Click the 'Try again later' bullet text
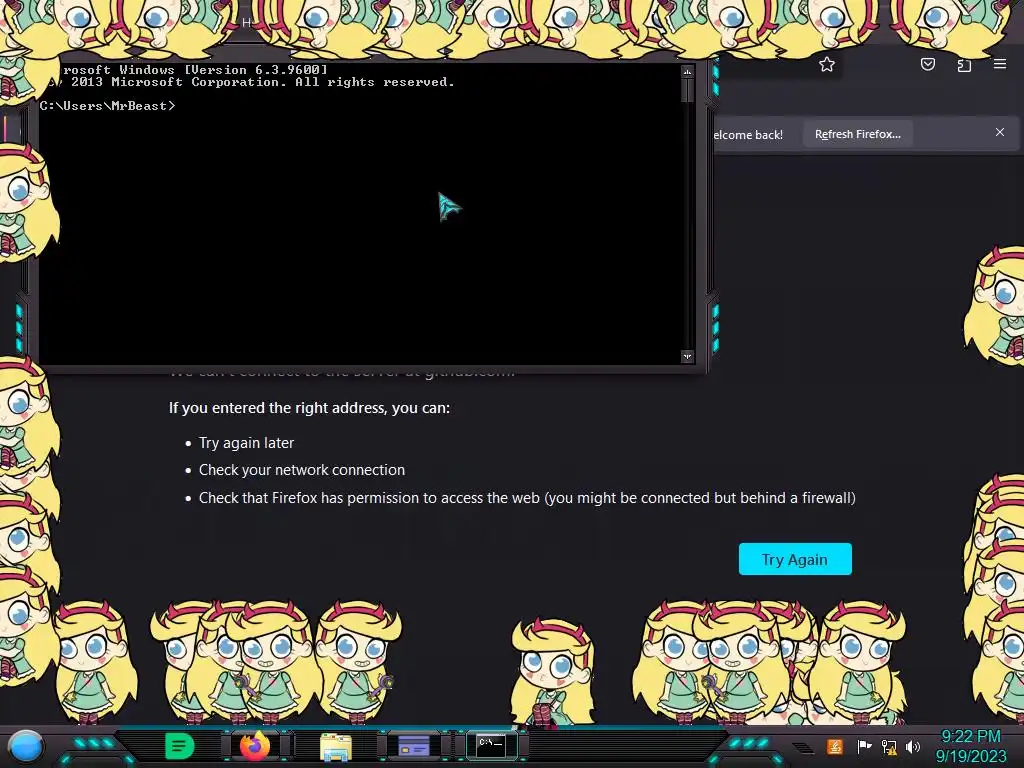1024x768 pixels. point(246,443)
